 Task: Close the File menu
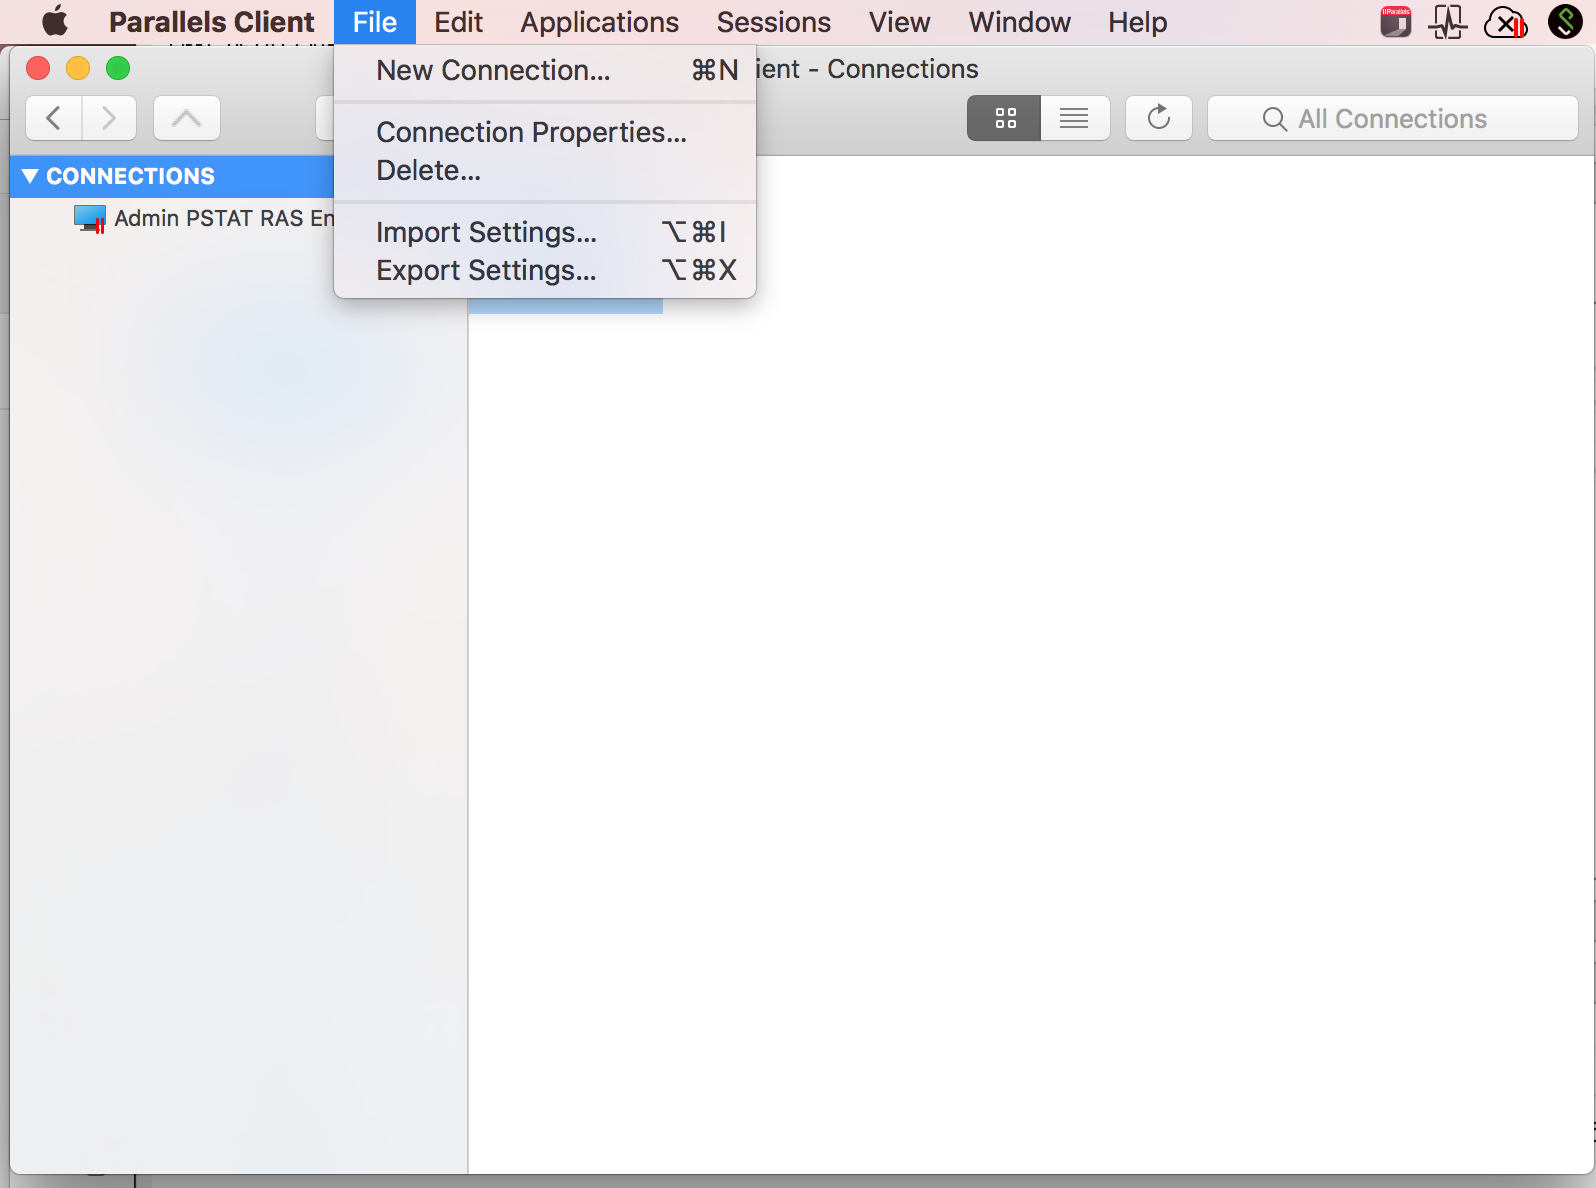point(375,22)
